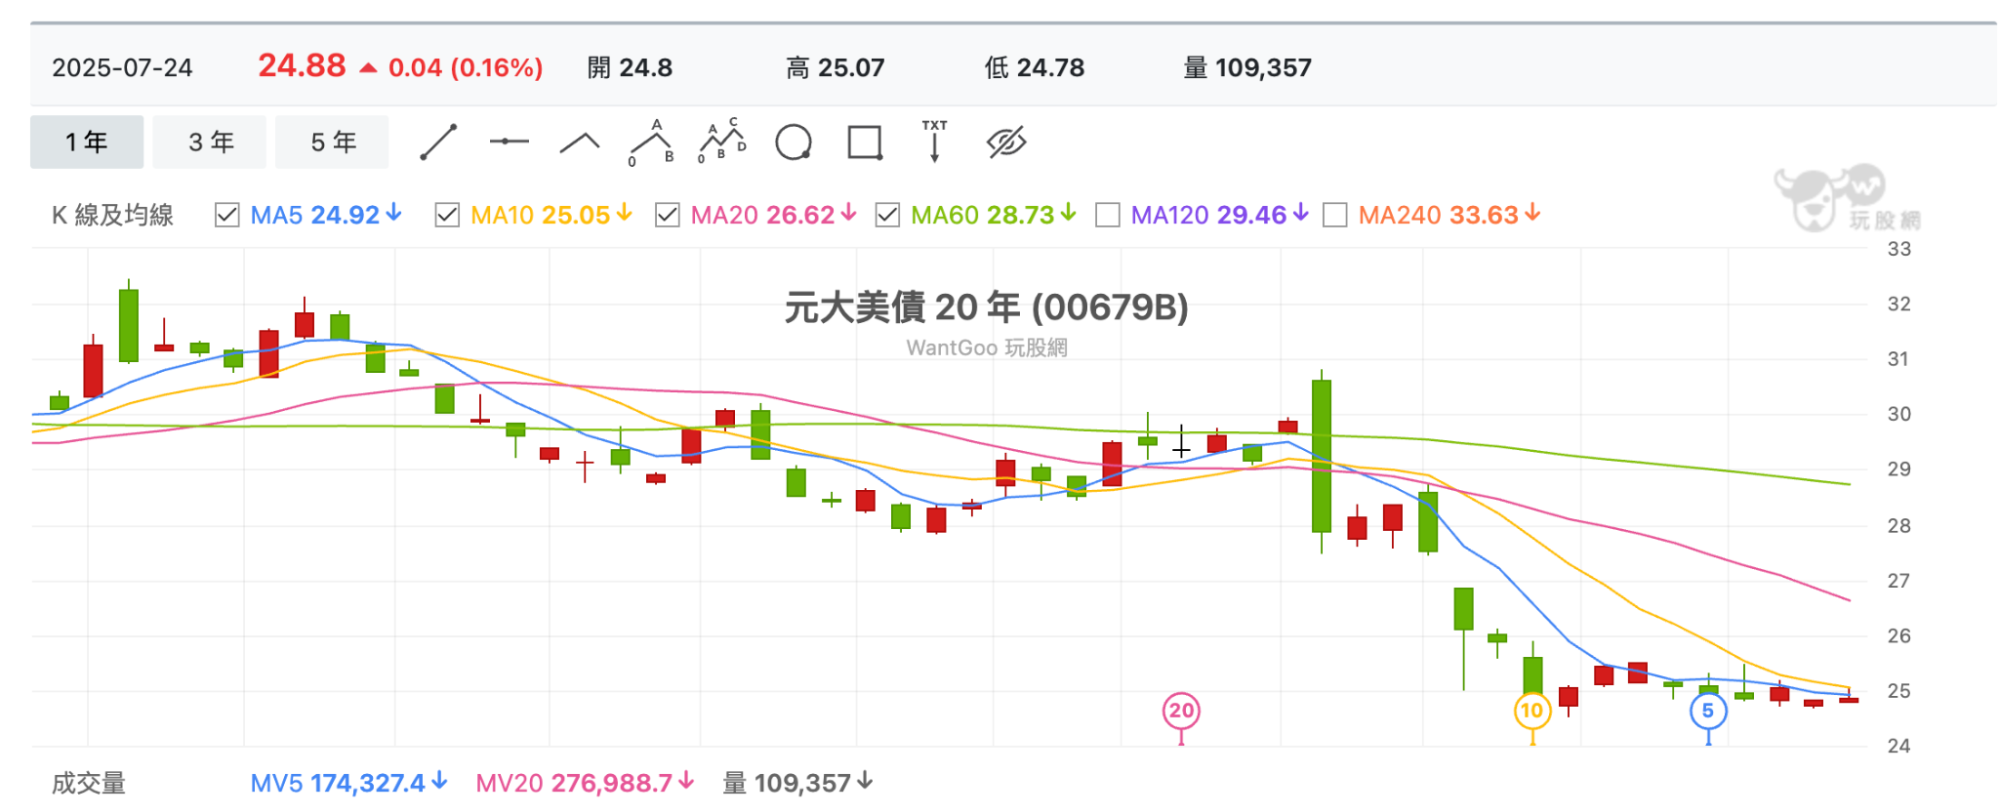Click the low price 低 24.78

(1034, 68)
